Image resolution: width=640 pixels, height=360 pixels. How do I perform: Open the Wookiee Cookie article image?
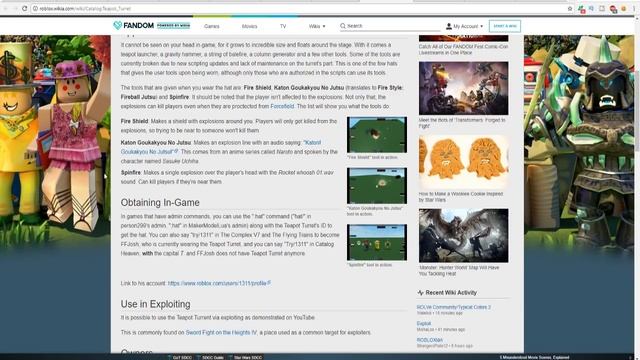pyautogui.click(x=464, y=162)
